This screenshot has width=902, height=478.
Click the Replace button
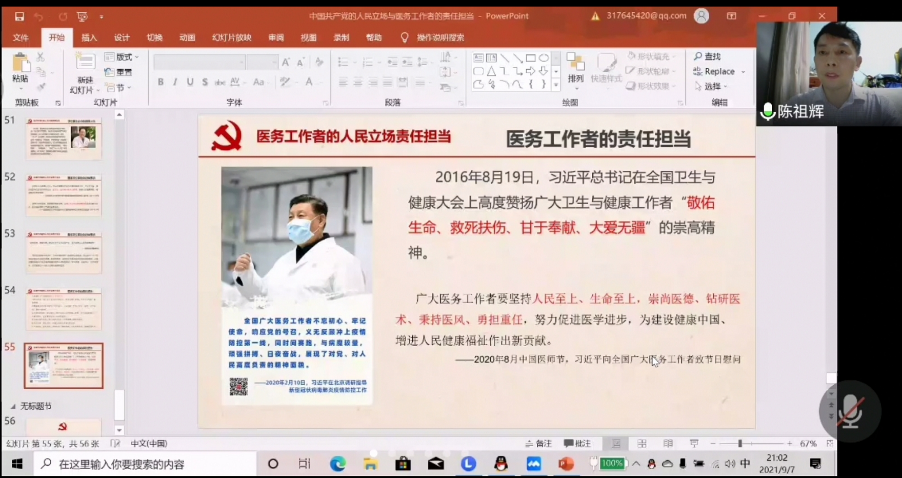point(714,72)
